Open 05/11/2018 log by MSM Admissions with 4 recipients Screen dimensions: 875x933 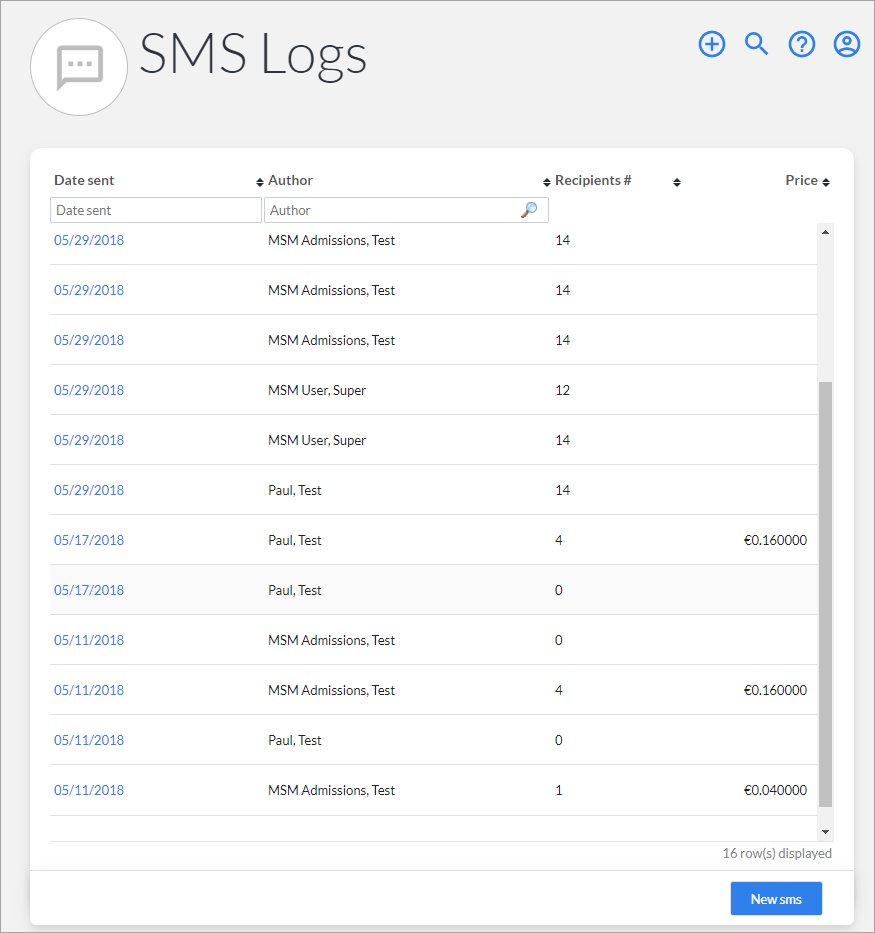tap(89, 690)
